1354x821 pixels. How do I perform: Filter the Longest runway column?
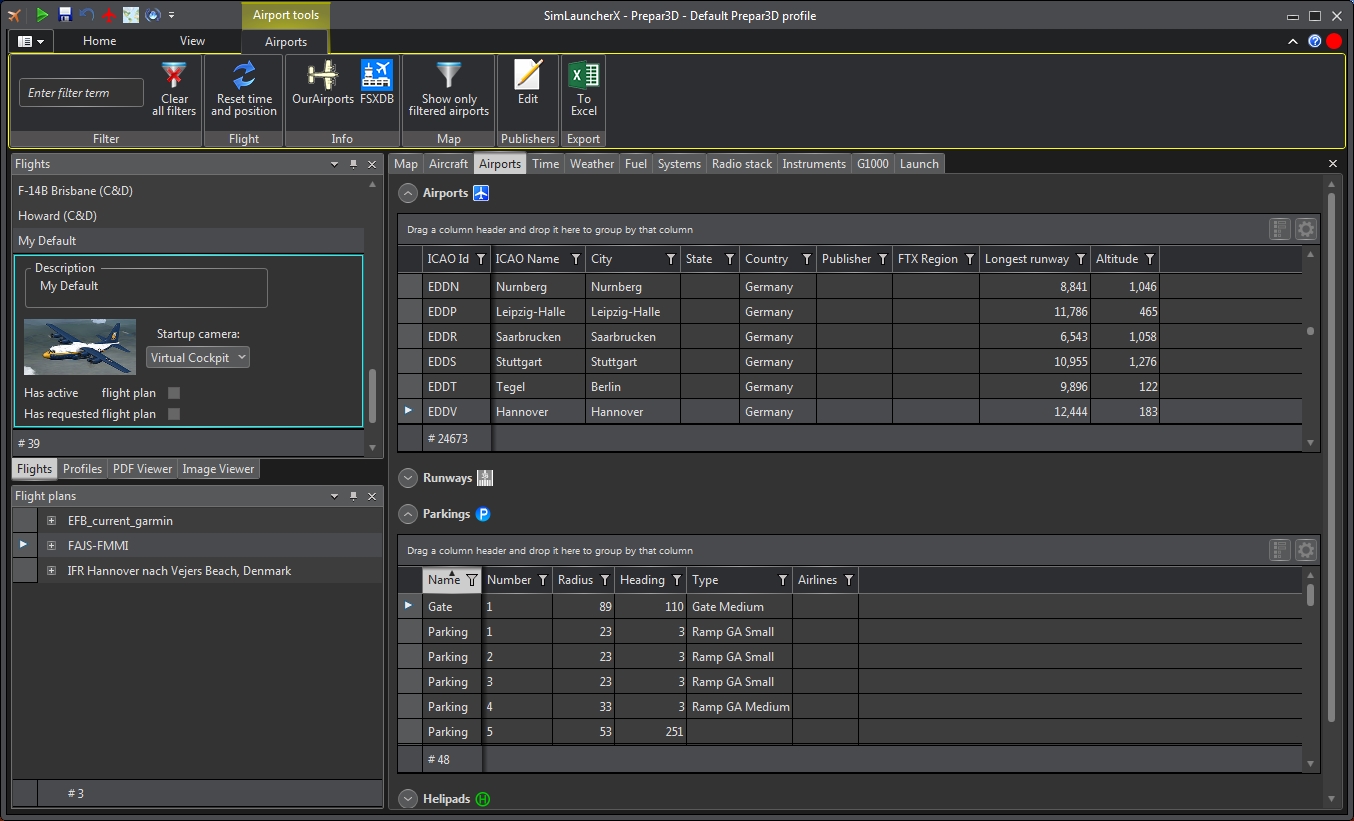(x=1081, y=260)
